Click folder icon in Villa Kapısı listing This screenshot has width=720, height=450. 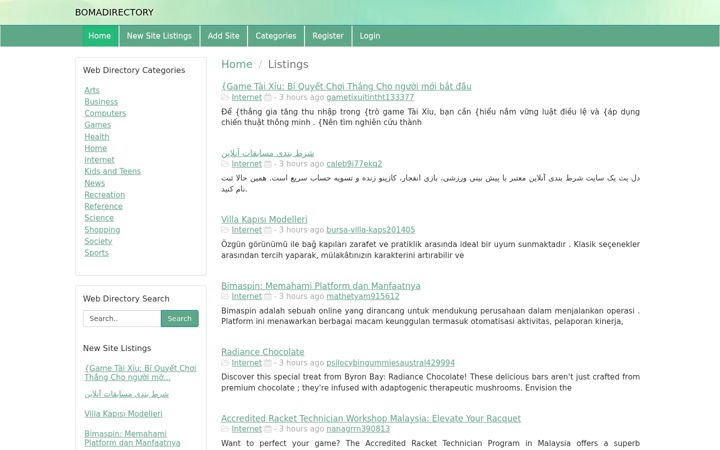pos(225,230)
